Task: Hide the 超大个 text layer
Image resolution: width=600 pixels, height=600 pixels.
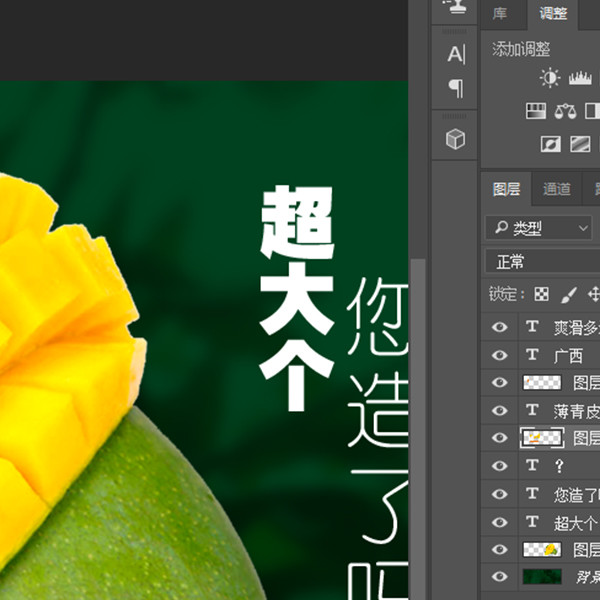Action: (x=499, y=522)
